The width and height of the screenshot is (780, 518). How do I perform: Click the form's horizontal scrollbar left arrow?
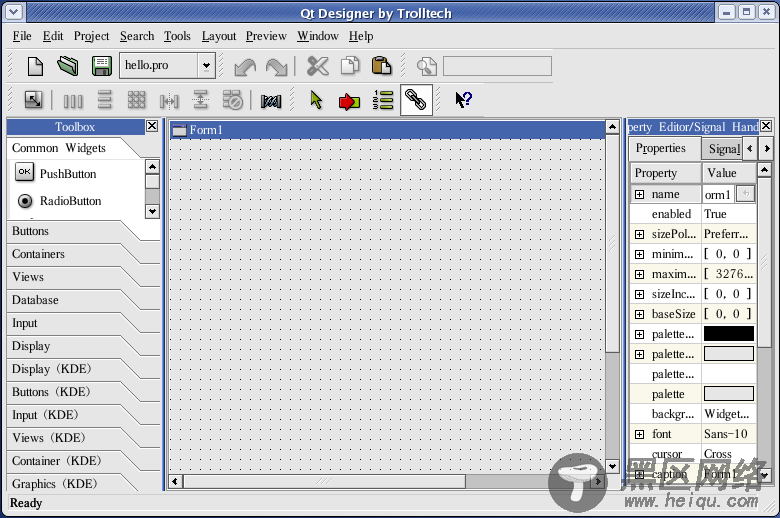coord(175,481)
